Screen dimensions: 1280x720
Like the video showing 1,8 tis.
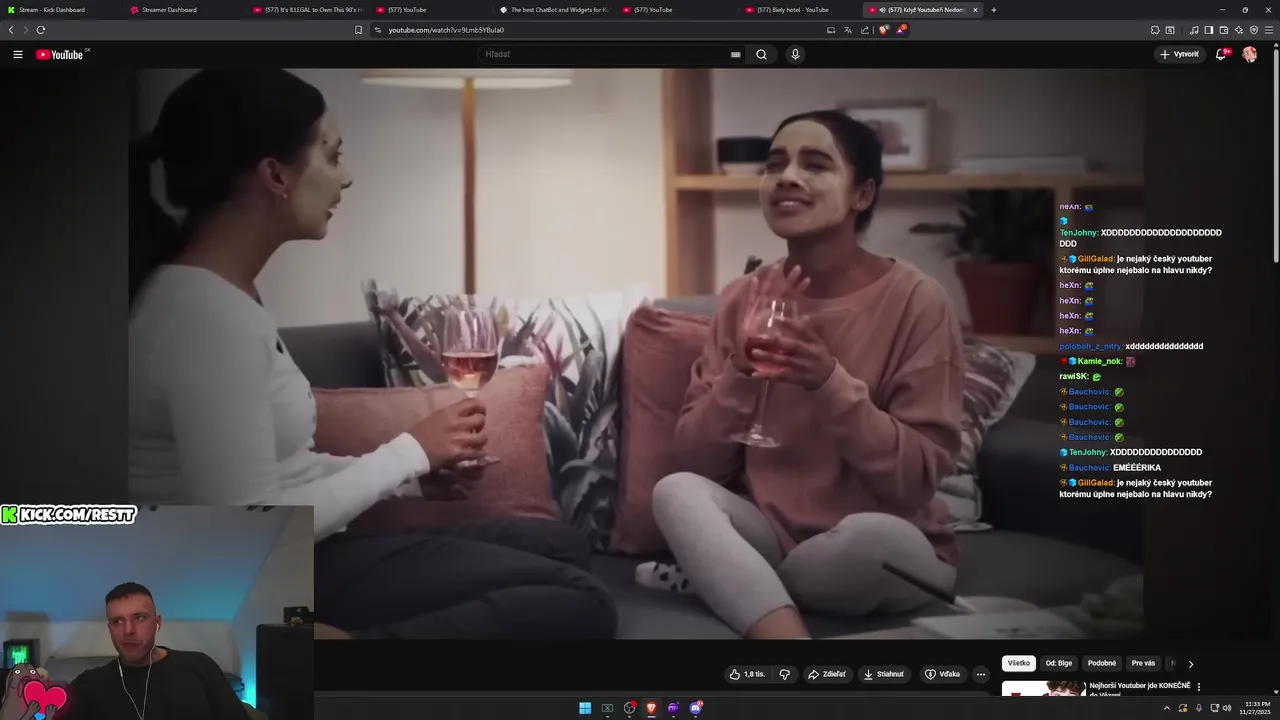[x=747, y=674]
